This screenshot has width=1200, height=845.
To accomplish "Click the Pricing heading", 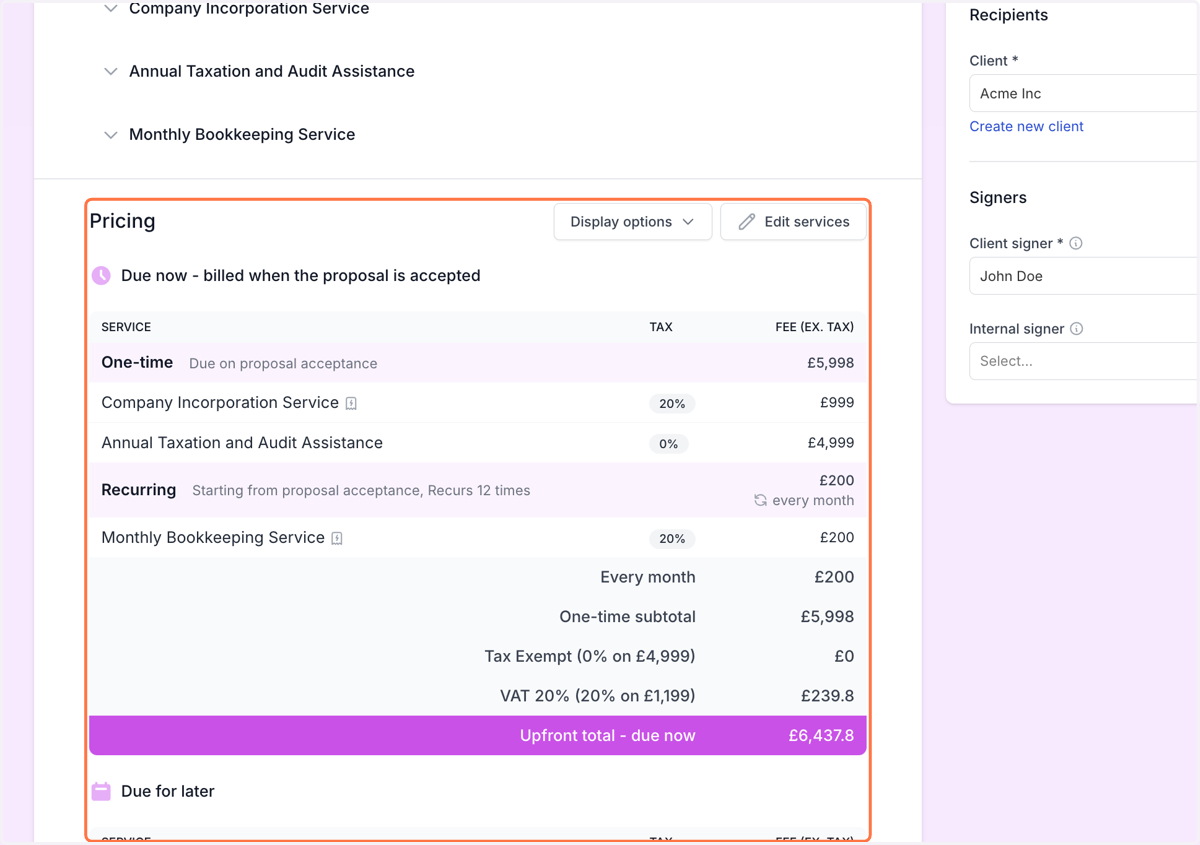I will pyautogui.click(x=122, y=222).
